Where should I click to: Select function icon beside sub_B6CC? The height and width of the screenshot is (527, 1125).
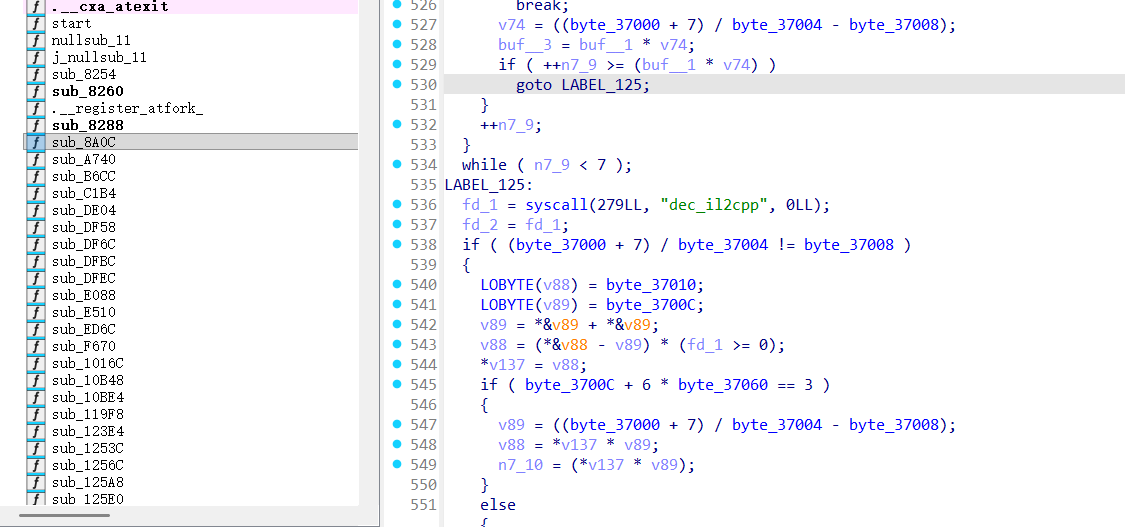point(36,176)
